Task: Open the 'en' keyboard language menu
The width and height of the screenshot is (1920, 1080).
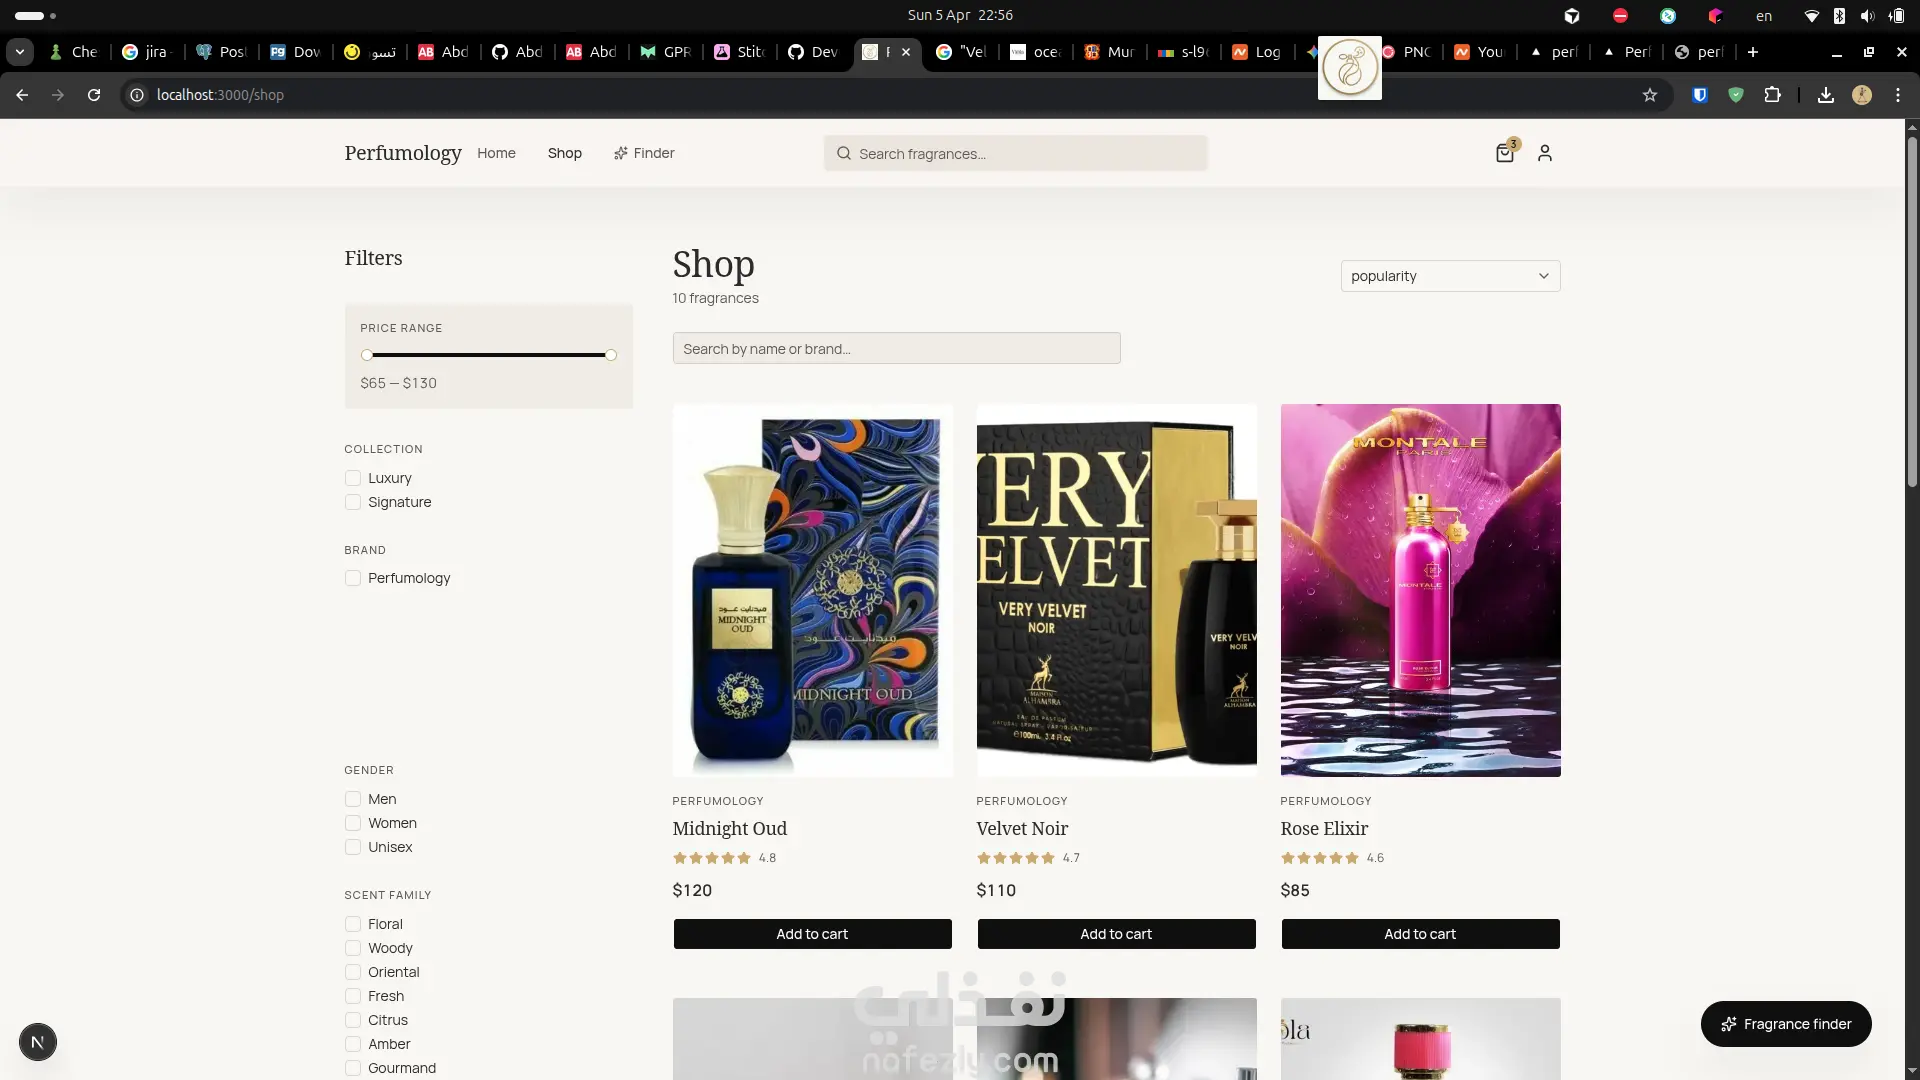Action: (1764, 16)
